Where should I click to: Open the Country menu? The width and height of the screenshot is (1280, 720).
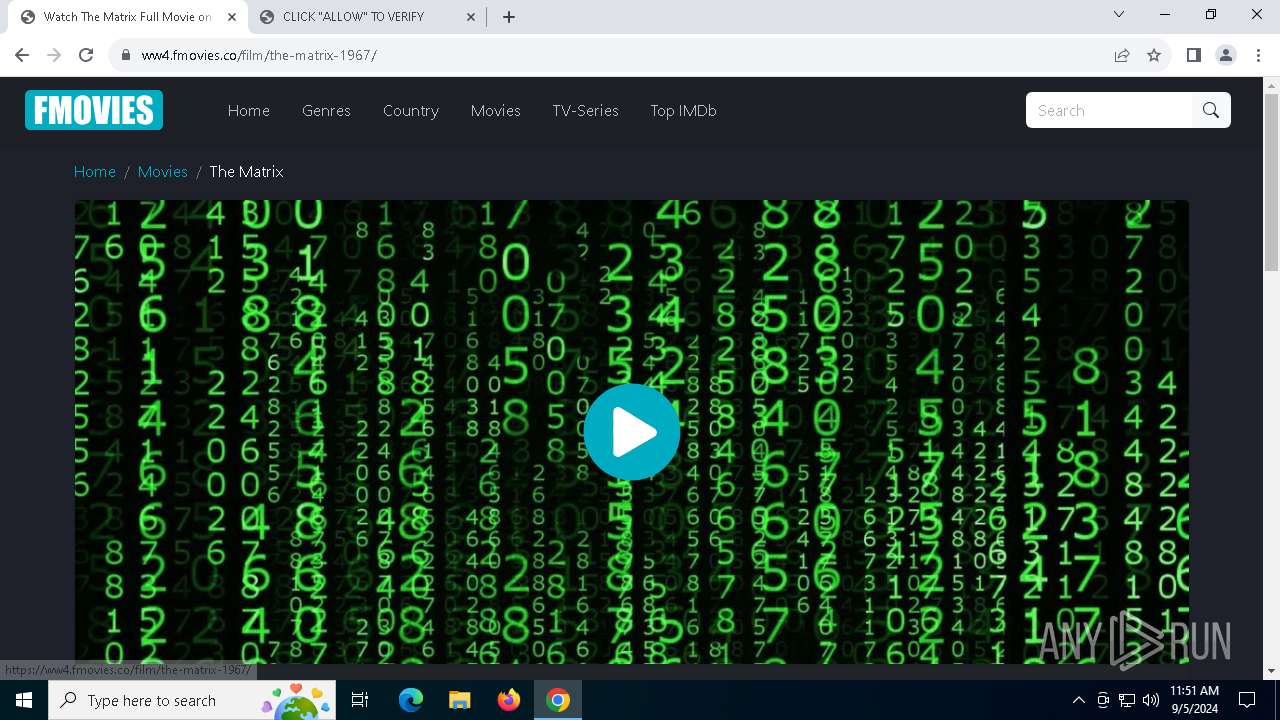click(x=411, y=111)
